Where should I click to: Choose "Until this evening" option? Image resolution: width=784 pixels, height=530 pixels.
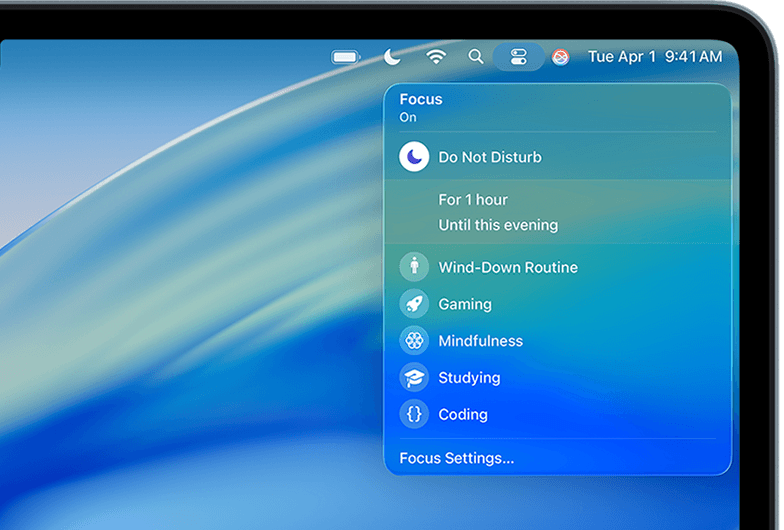click(x=498, y=225)
